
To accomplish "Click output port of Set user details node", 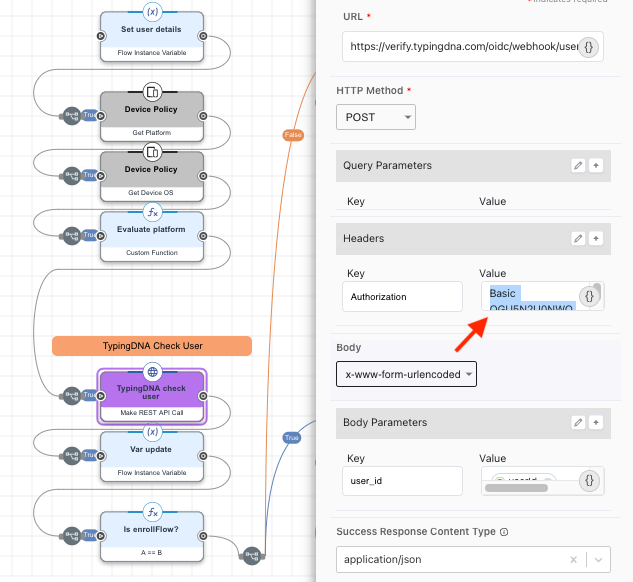I will tap(203, 36).
